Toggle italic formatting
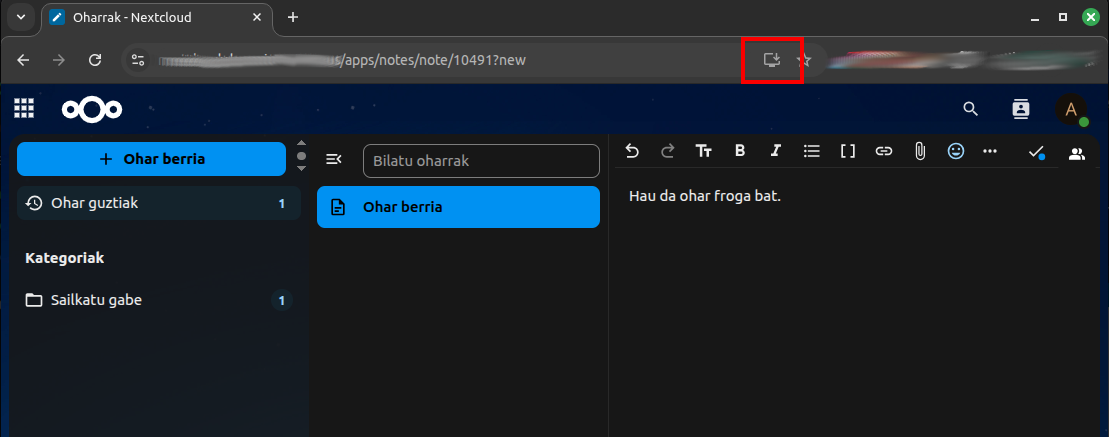The height and width of the screenshot is (437, 1109). coord(775,151)
